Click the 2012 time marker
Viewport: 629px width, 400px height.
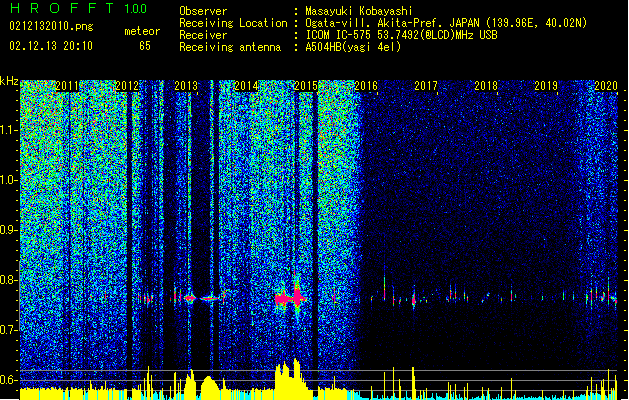pyautogui.click(x=127, y=86)
